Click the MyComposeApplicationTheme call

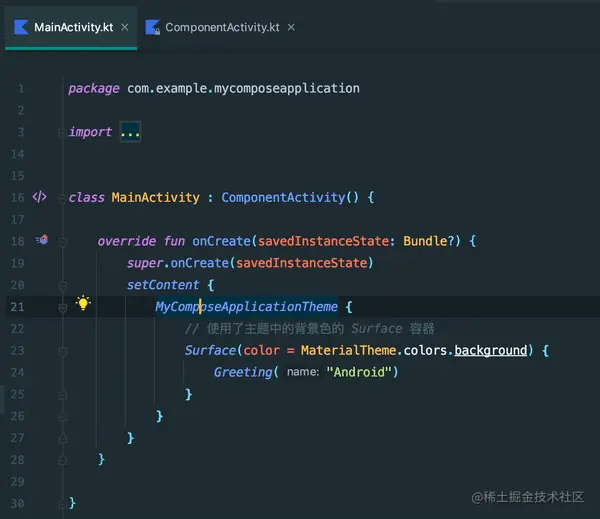tap(246, 307)
